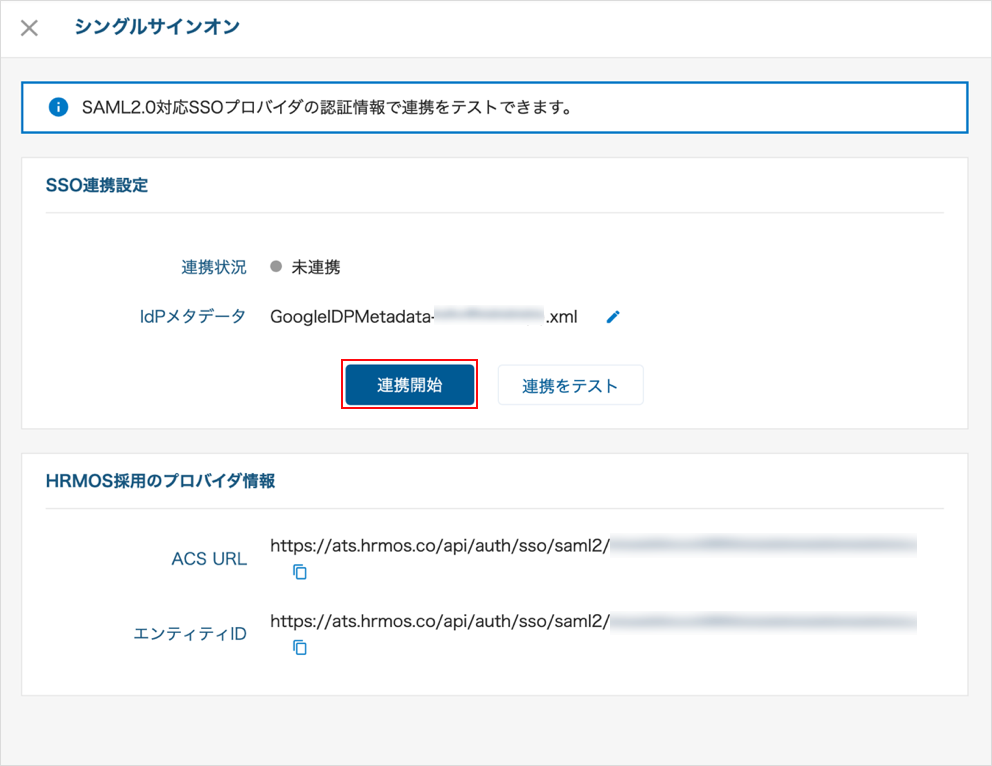The width and height of the screenshot is (992, 766).
Task: Click the エンティティID label
Action: click(190, 634)
